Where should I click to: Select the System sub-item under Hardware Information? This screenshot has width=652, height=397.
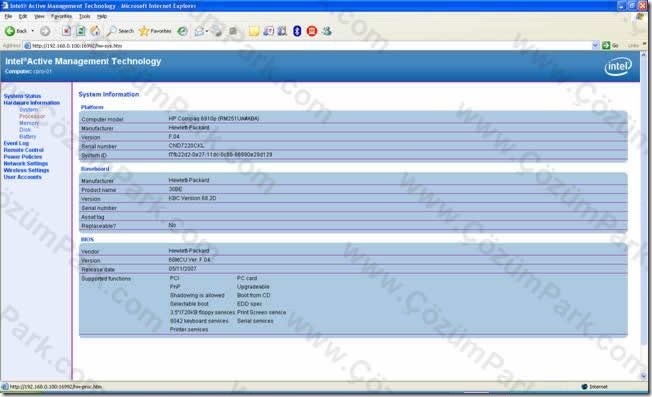pos(29,110)
